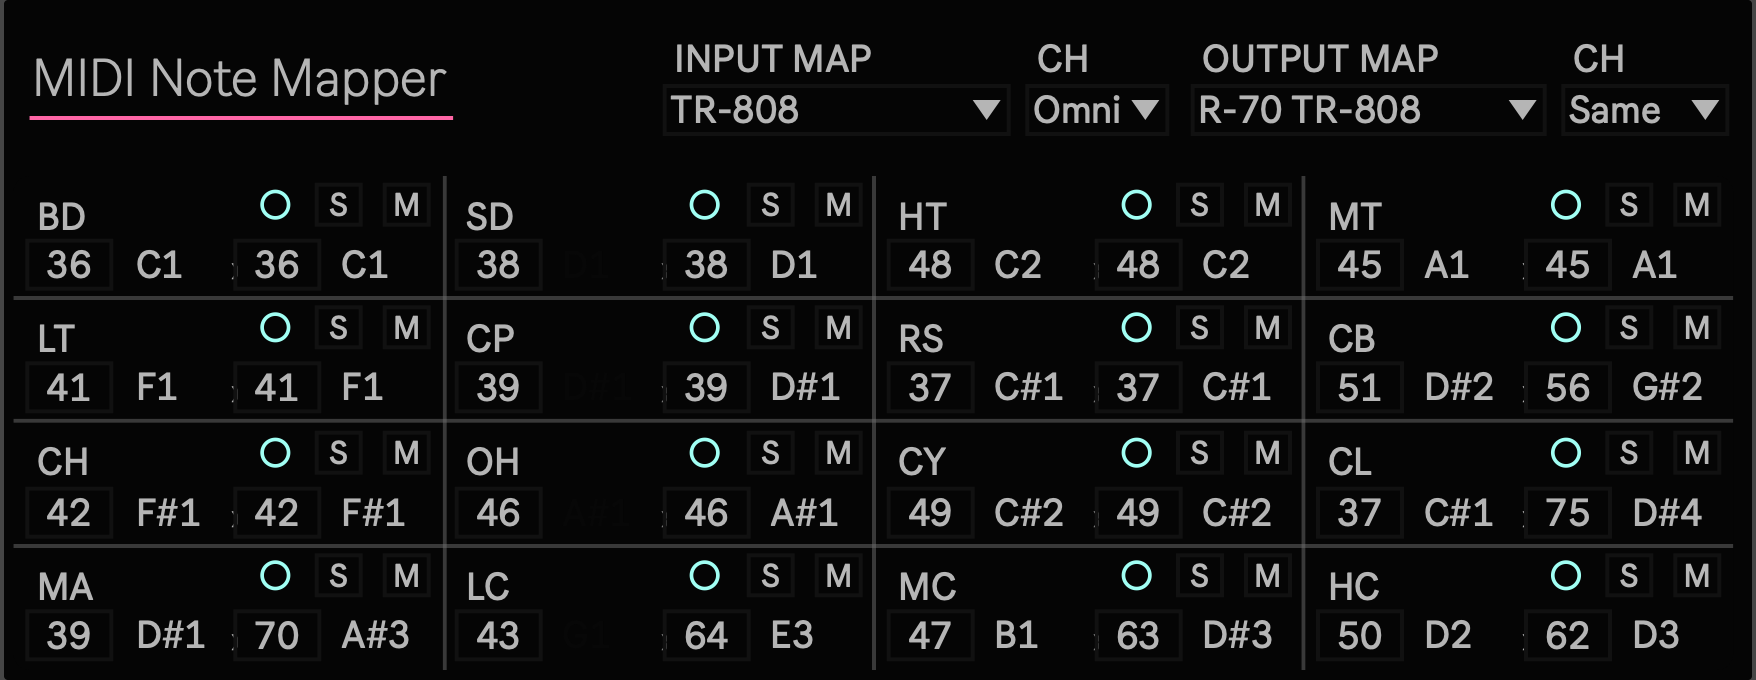Mute the MA maracas pad

click(x=406, y=575)
